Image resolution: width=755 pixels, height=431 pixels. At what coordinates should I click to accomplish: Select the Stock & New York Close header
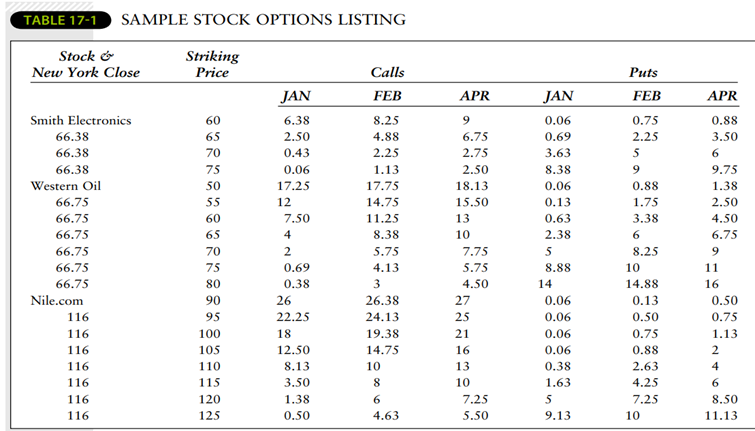coord(86,64)
